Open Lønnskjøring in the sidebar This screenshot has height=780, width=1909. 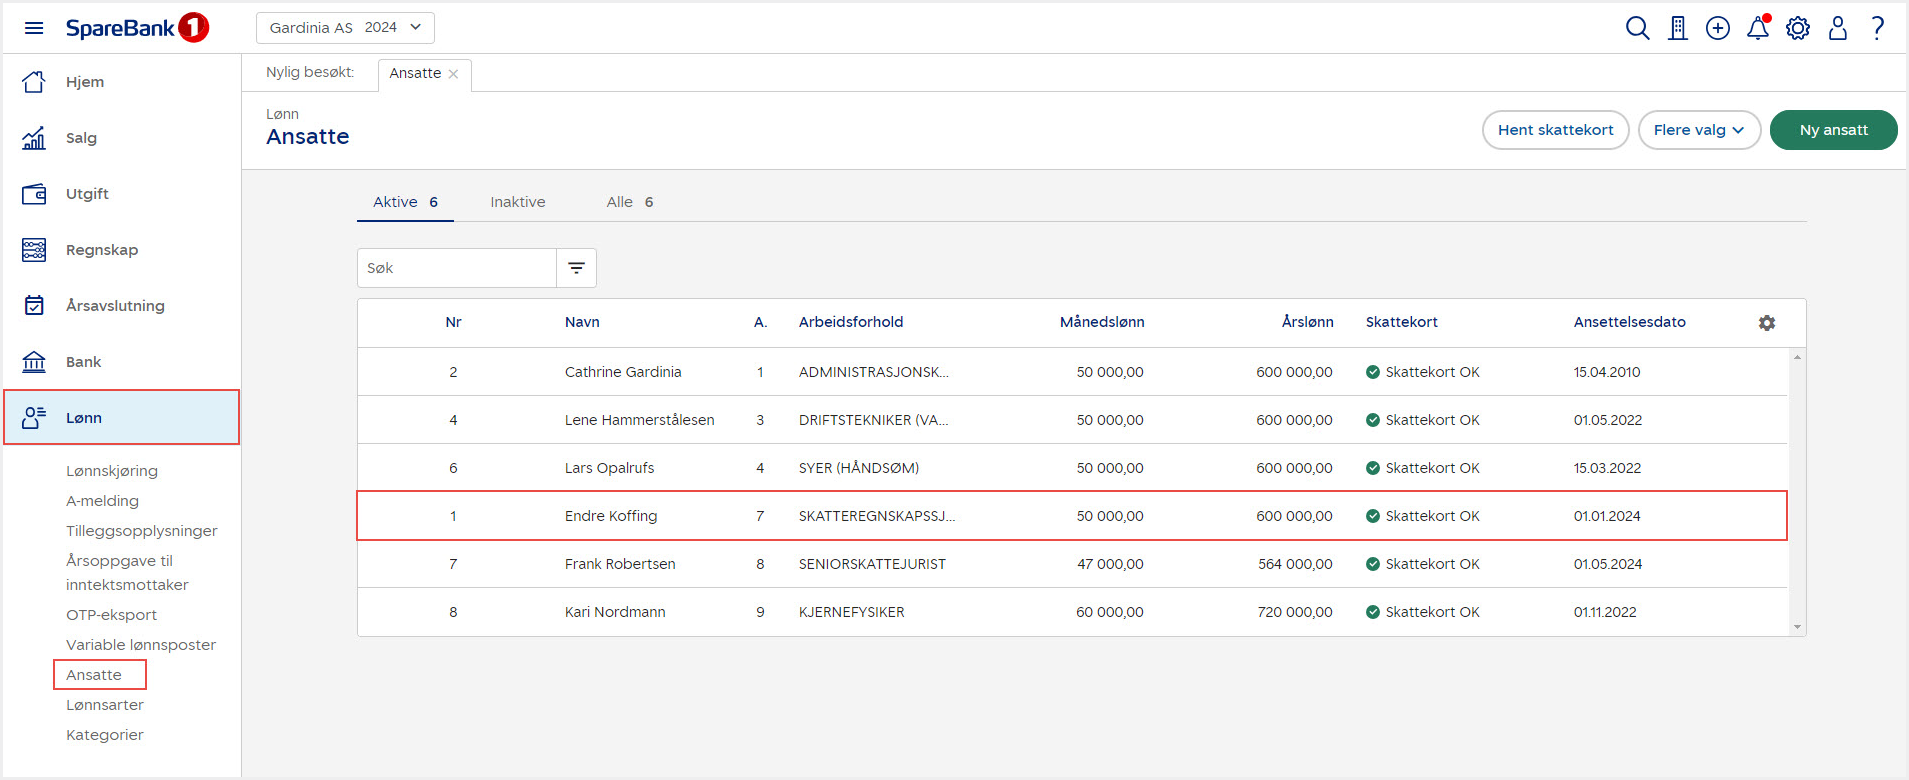[112, 471]
